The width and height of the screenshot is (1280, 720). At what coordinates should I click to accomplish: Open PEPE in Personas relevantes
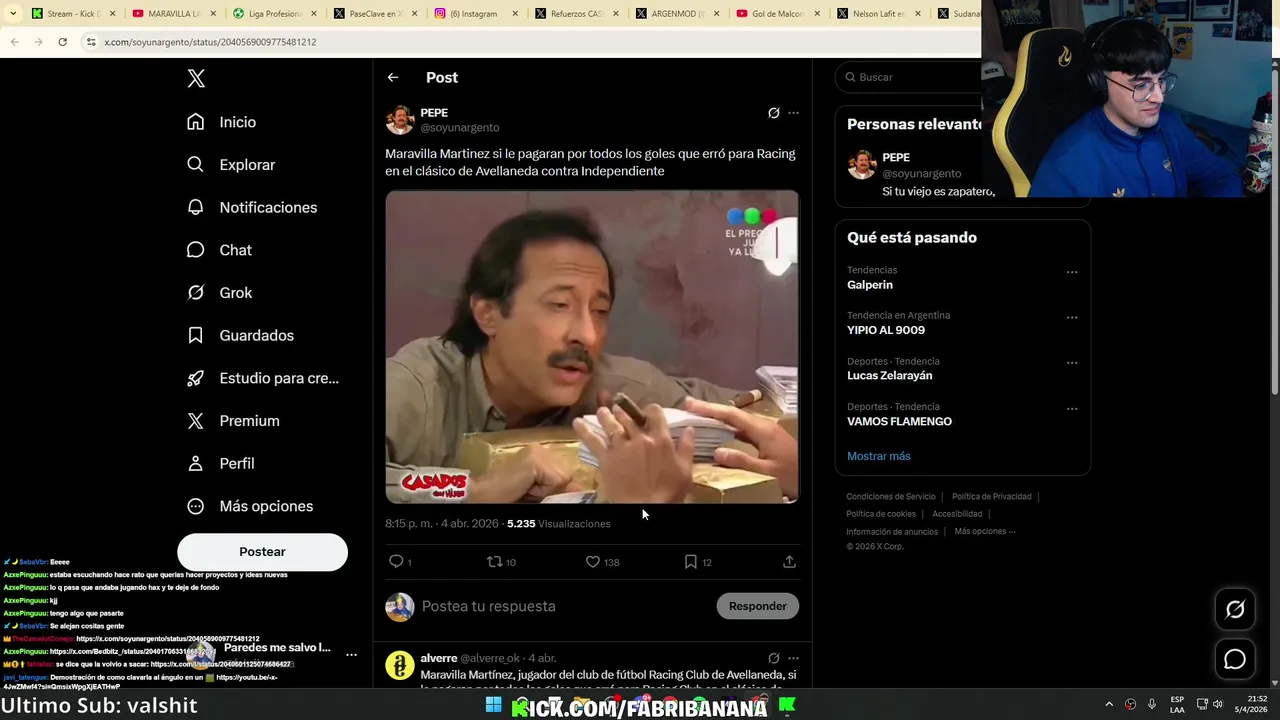tap(896, 157)
